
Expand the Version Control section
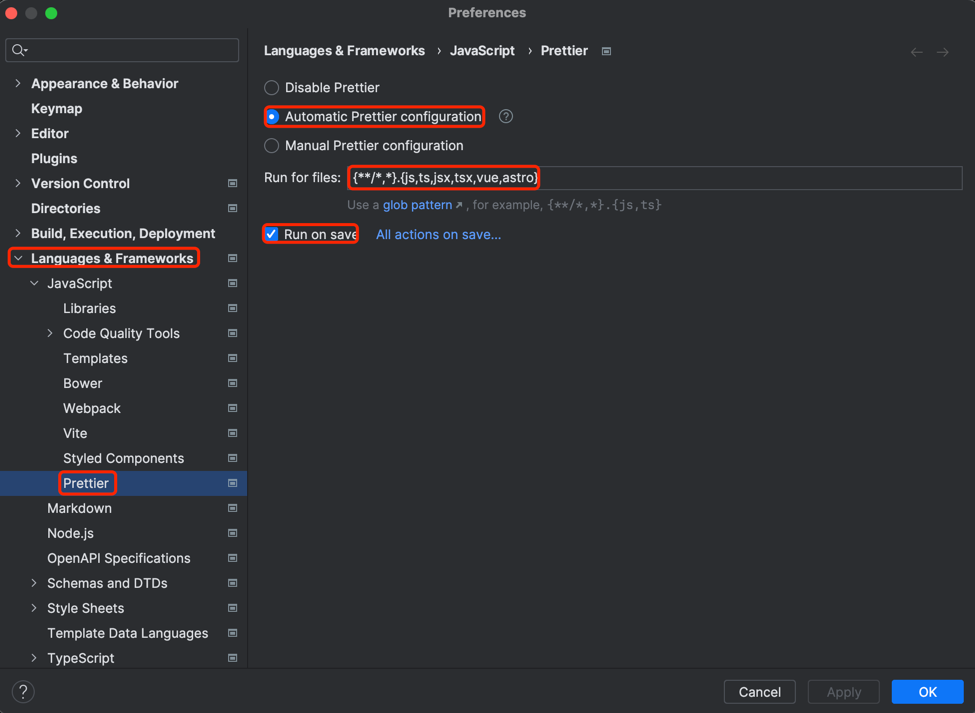(x=18, y=183)
